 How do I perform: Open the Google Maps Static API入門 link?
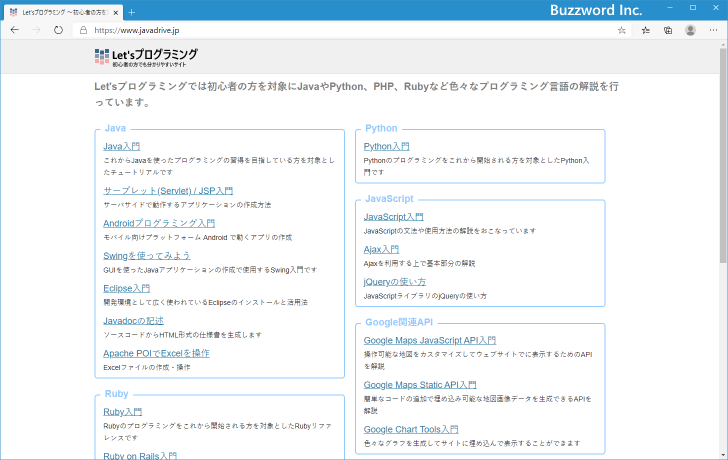click(x=420, y=385)
